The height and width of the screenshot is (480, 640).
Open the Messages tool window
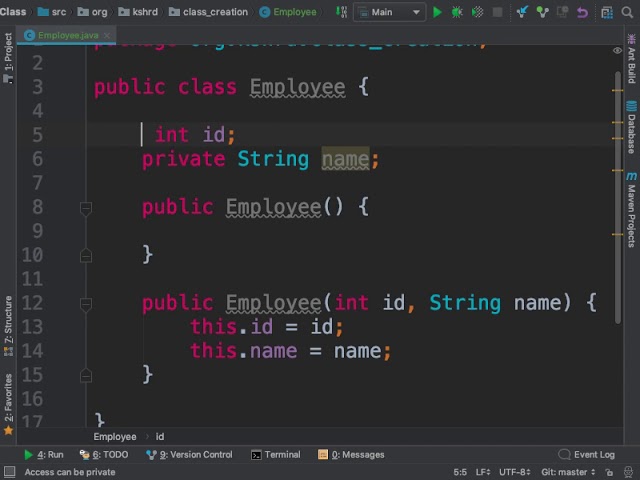351,455
